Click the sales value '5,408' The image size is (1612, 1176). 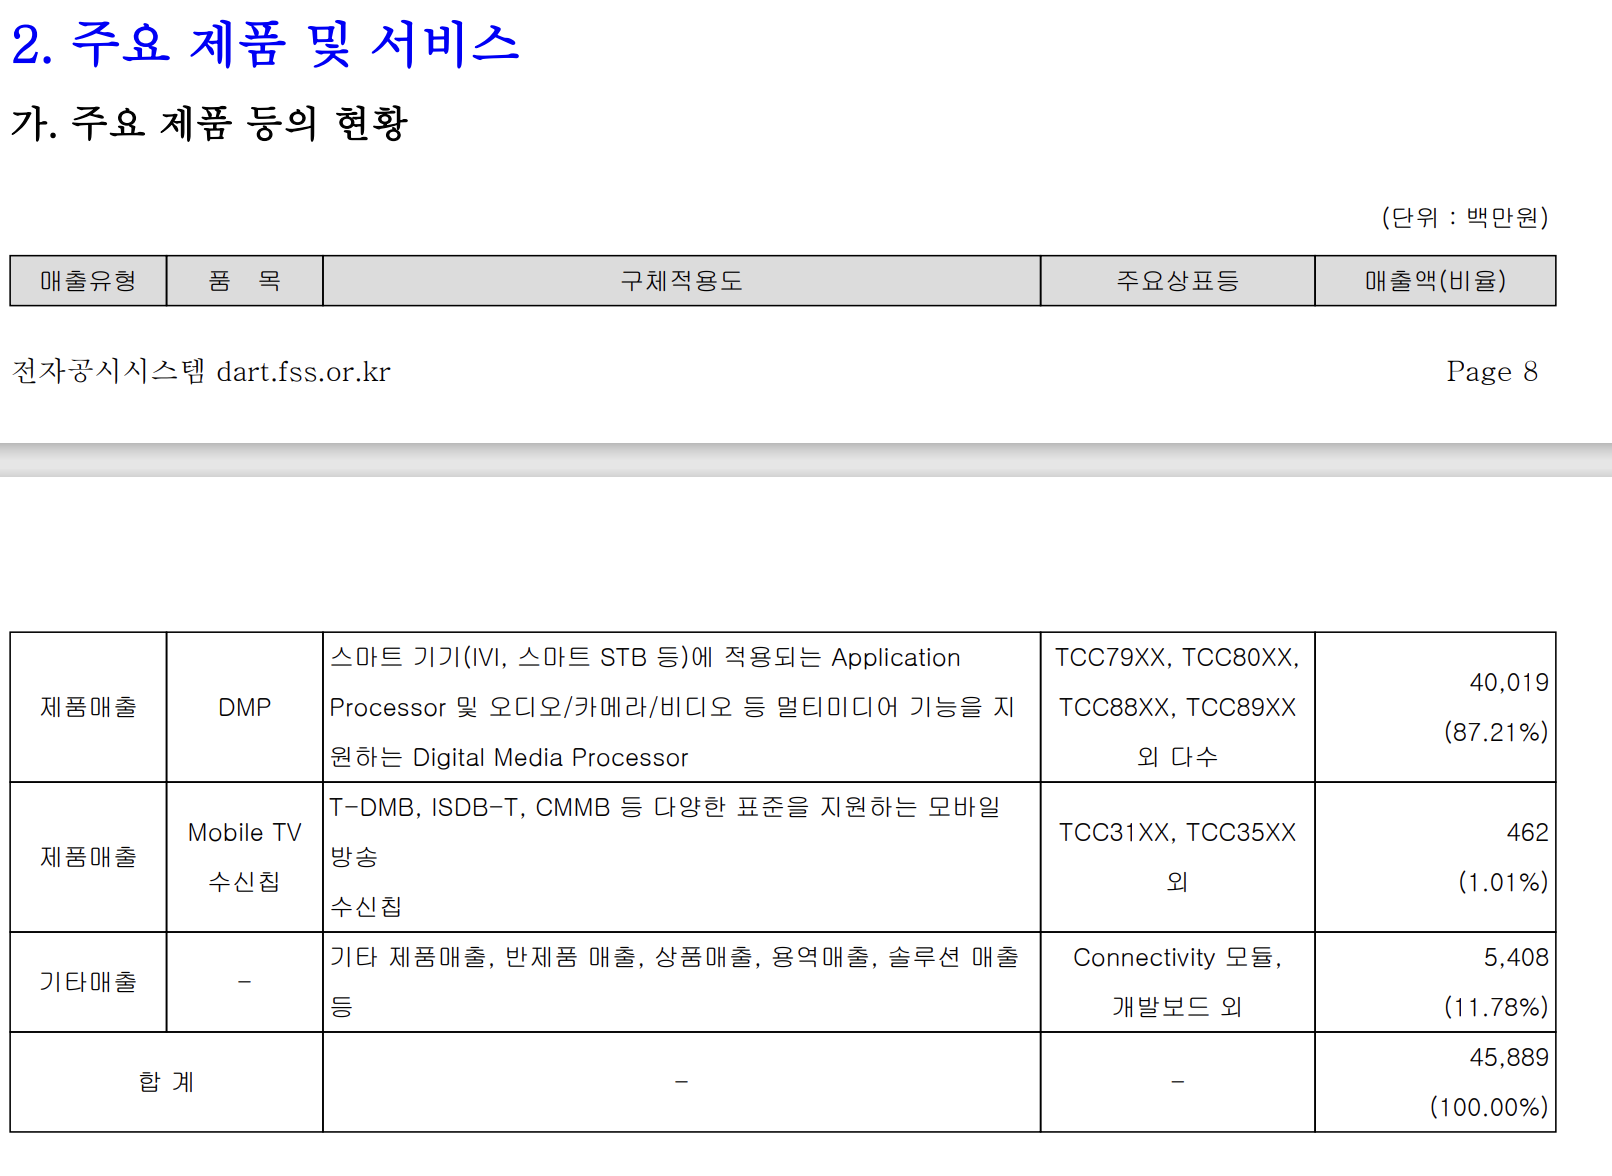[x=1516, y=958]
